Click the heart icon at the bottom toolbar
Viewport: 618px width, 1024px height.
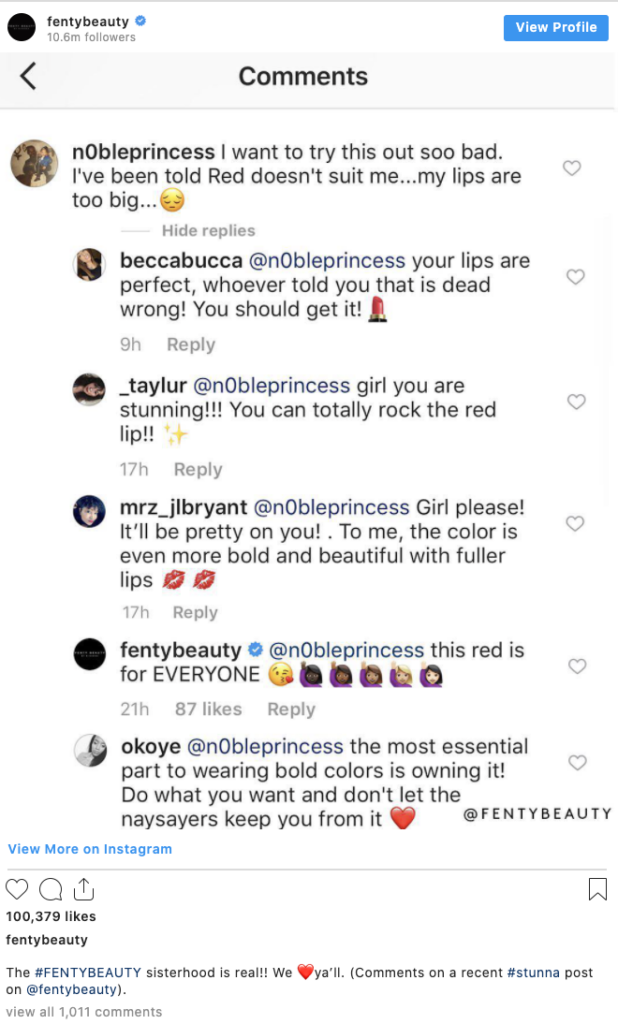pyautogui.click(x=17, y=889)
